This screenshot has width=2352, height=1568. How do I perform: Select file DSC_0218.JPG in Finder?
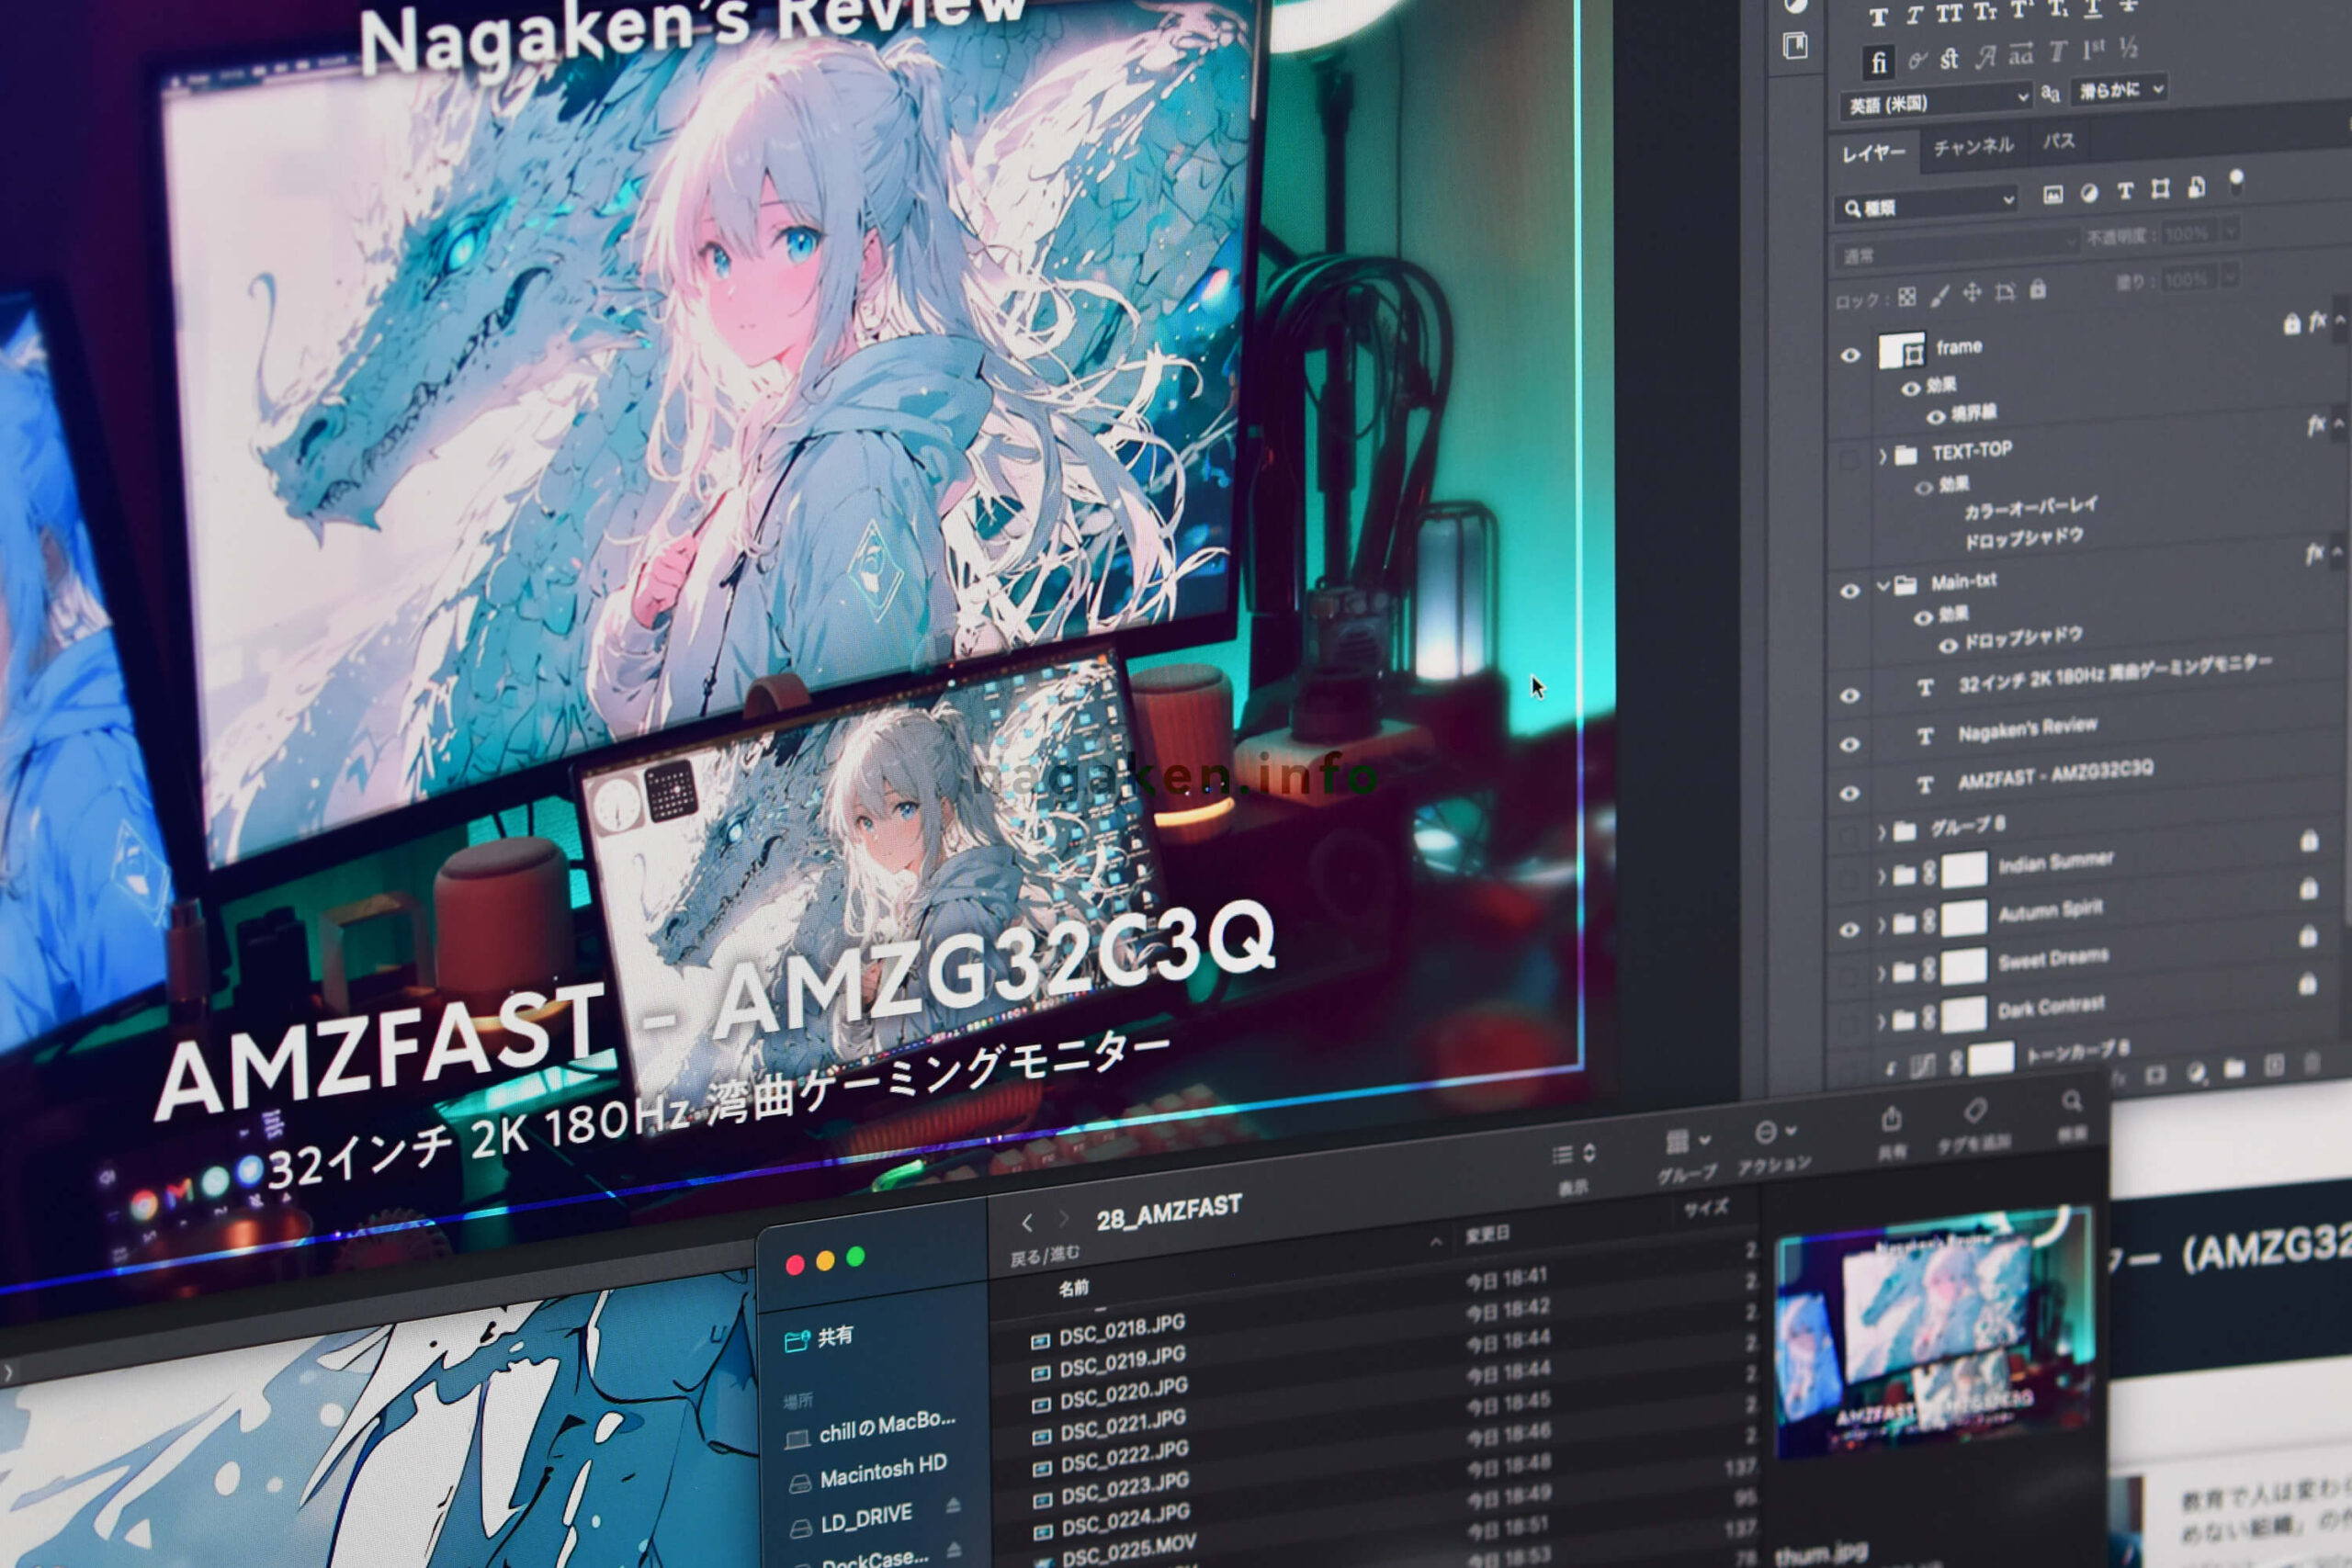point(1108,1332)
